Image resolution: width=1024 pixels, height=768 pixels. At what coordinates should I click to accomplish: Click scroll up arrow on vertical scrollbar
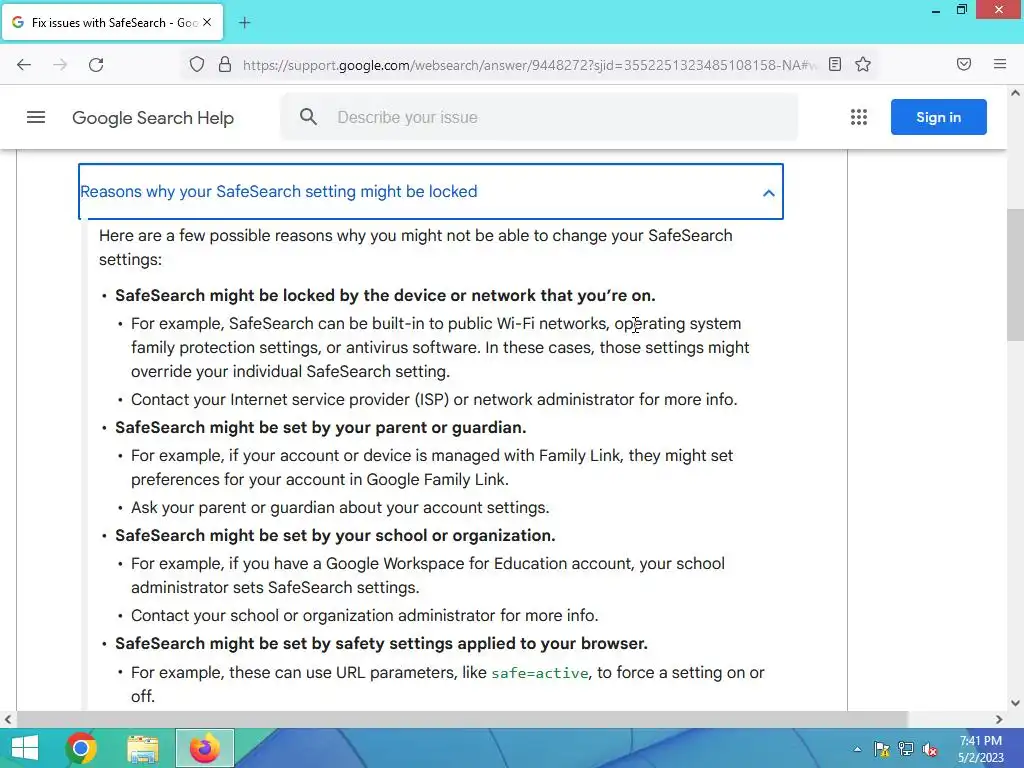tap(1015, 93)
